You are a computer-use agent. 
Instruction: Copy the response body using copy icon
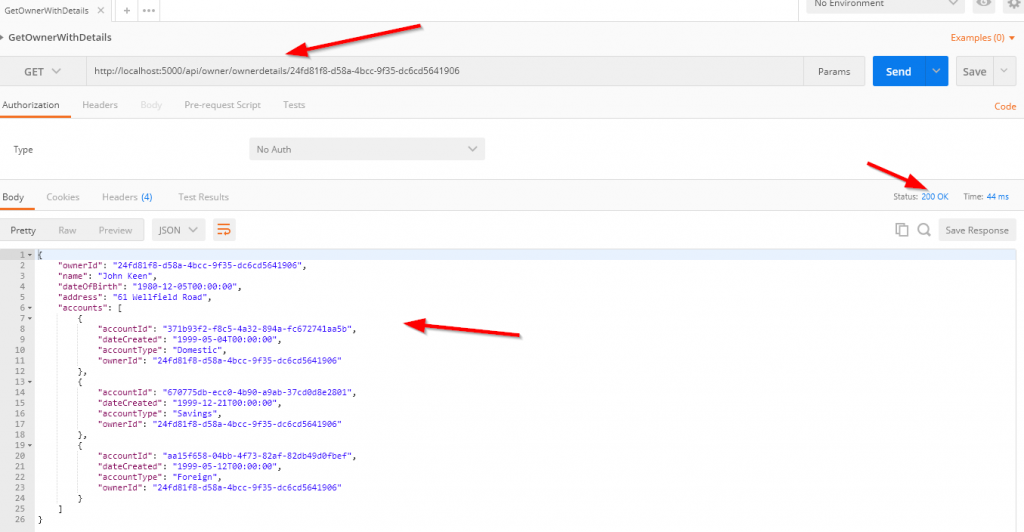[x=902, y=230]
